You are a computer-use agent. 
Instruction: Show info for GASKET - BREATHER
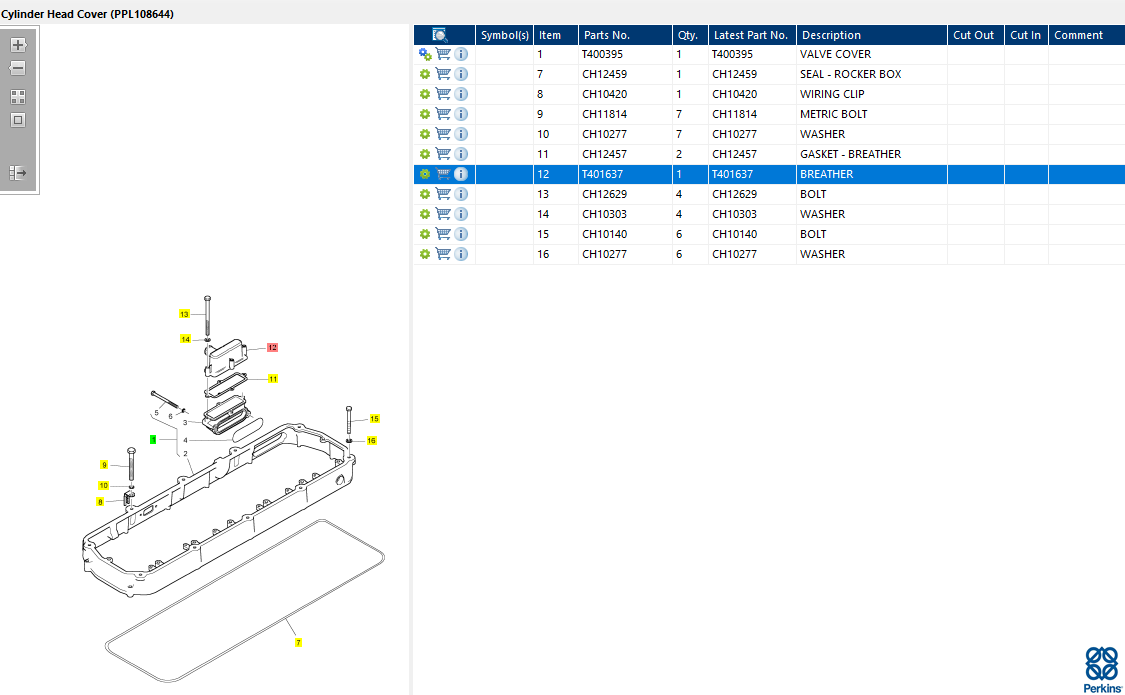[461, 155]
